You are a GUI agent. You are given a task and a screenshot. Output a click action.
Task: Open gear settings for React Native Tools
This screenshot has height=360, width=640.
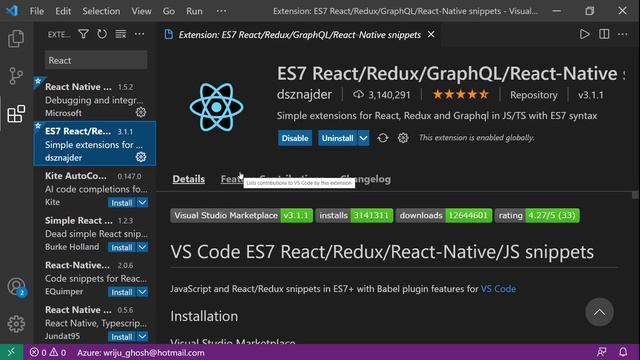coord(141,112)
